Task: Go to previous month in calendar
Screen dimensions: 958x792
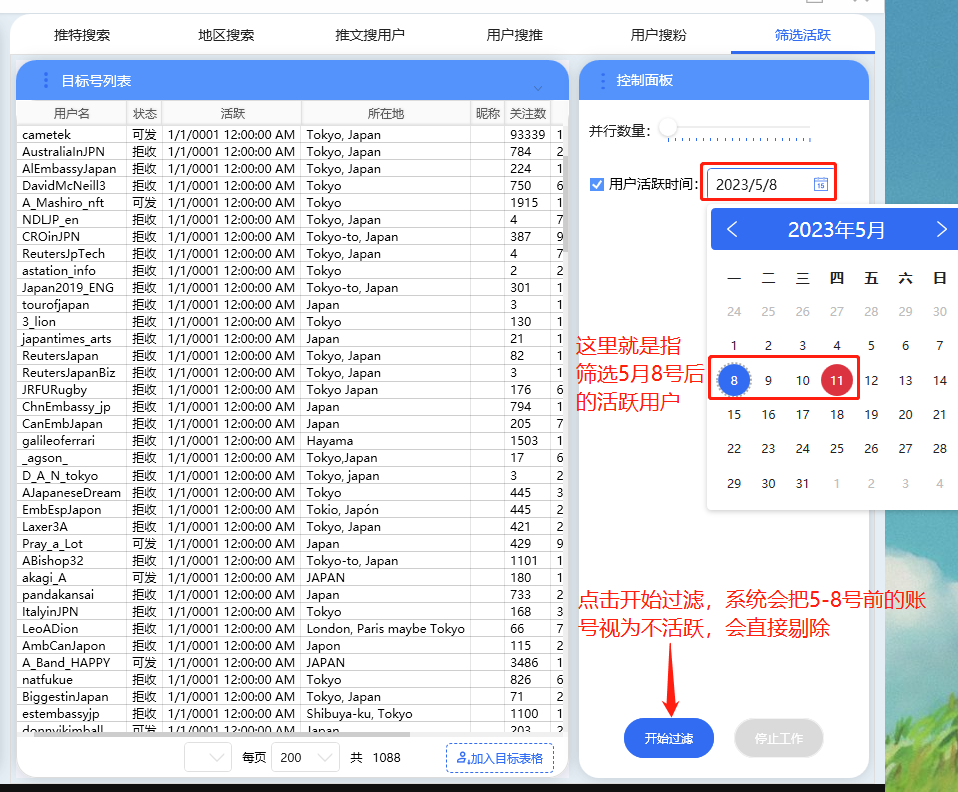Action: tap(732, 230)
